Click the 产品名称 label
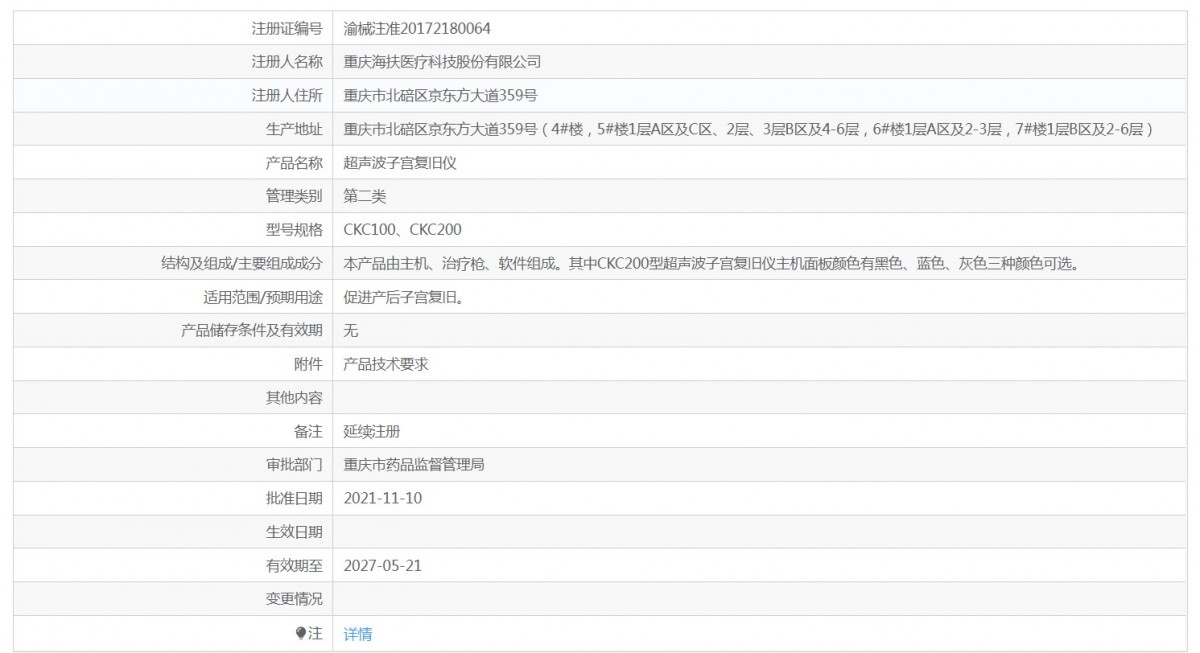Screen dimensions: 1200x653 294,163
